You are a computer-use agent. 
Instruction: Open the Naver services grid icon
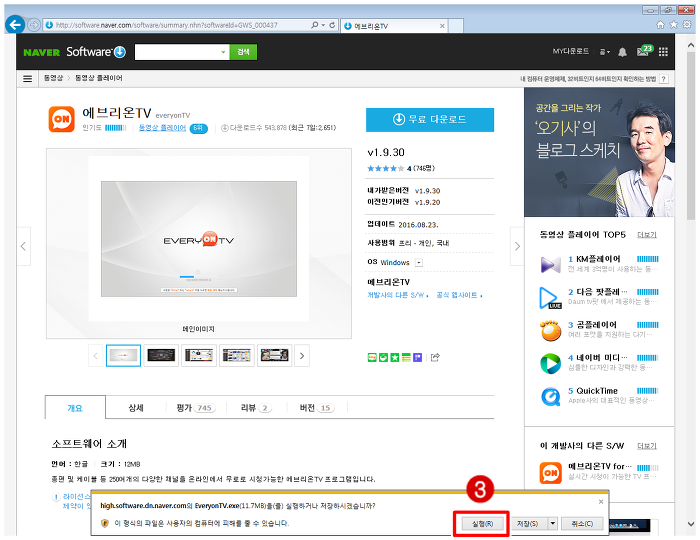(x=663, y=52)
